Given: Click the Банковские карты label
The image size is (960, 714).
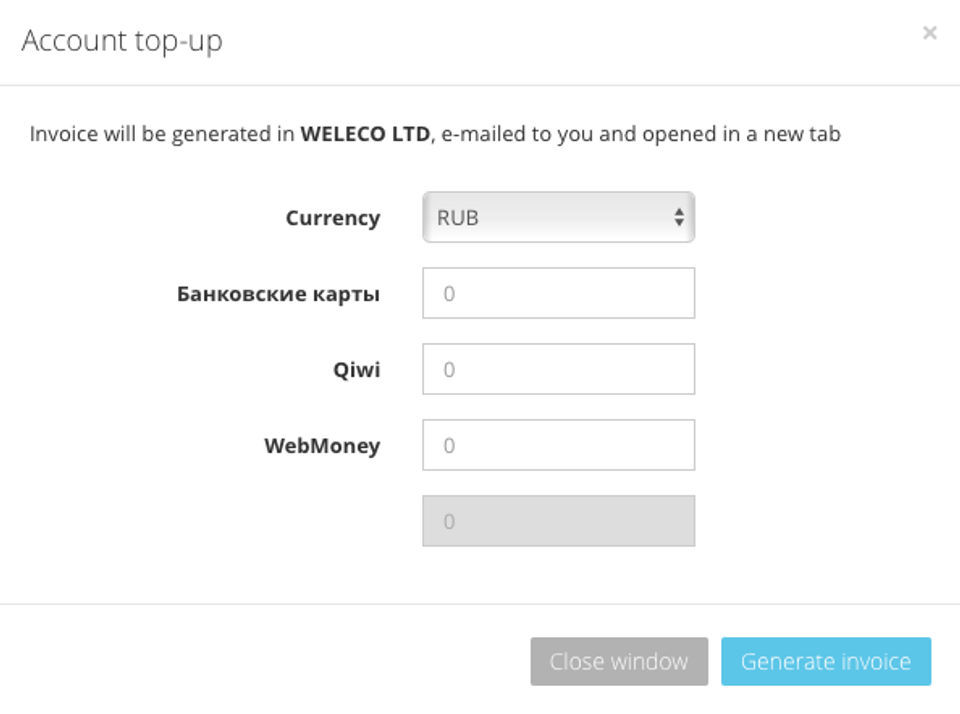Looking at the screenshot, I should [x=278, y=294].
